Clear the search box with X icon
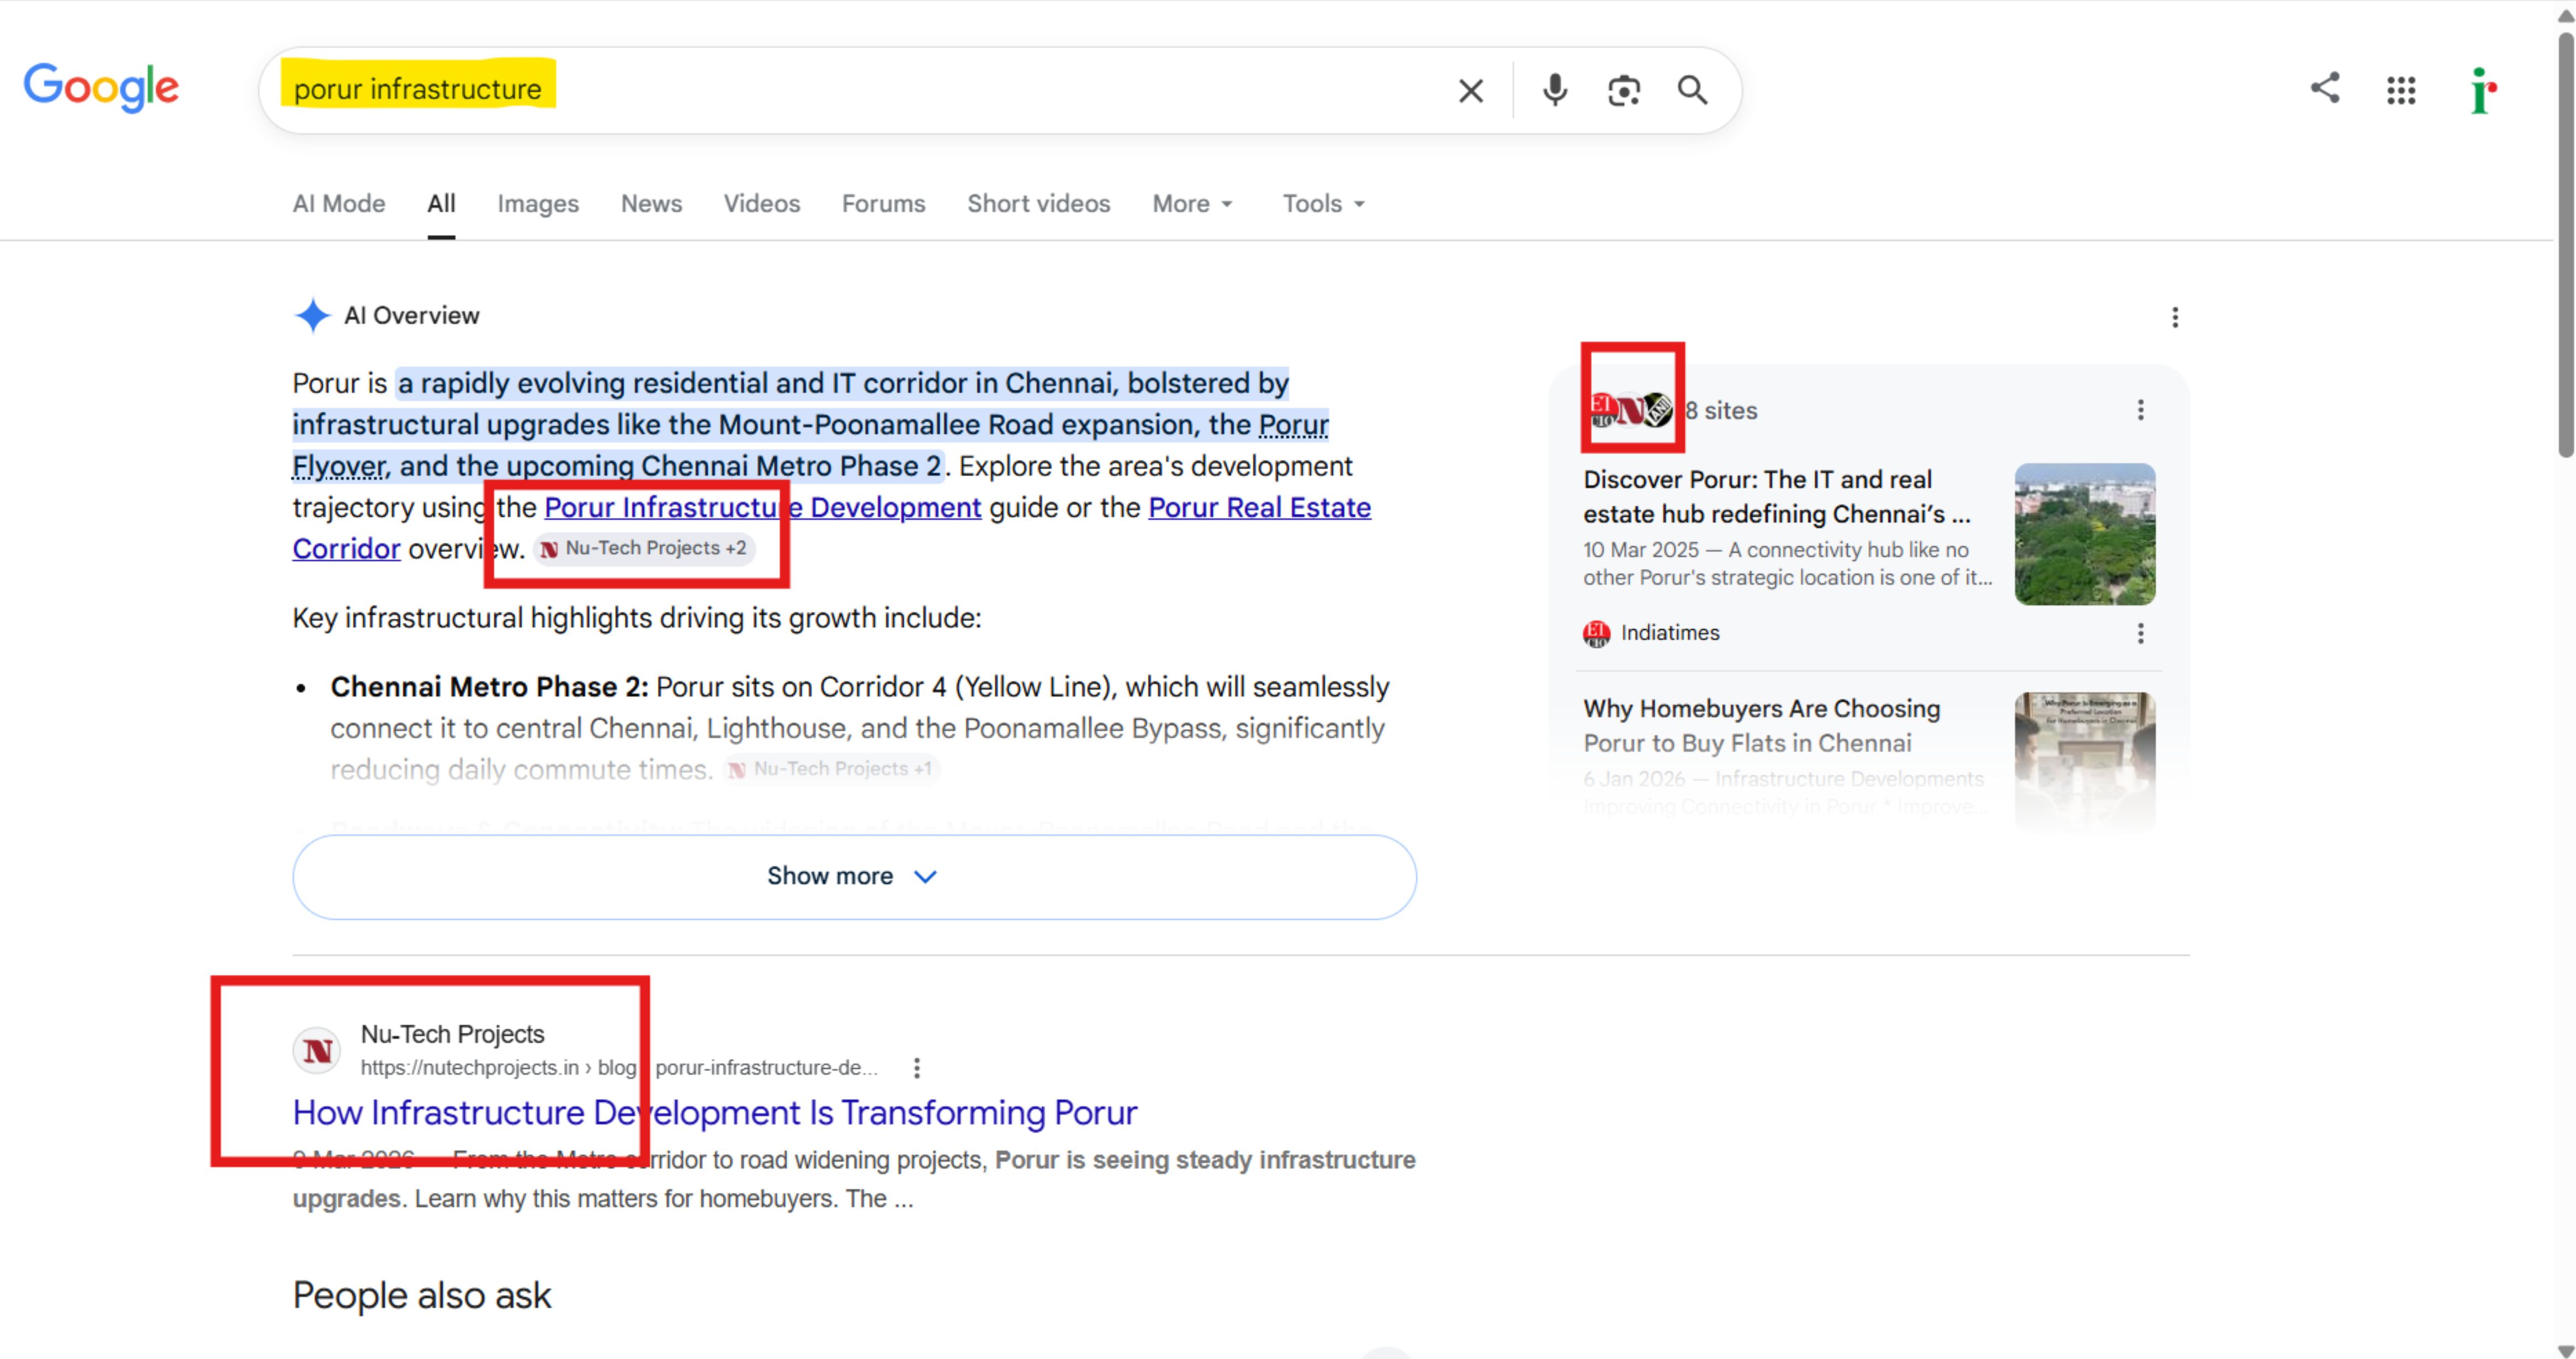 pyautogui.click(x=1470, y=91)
